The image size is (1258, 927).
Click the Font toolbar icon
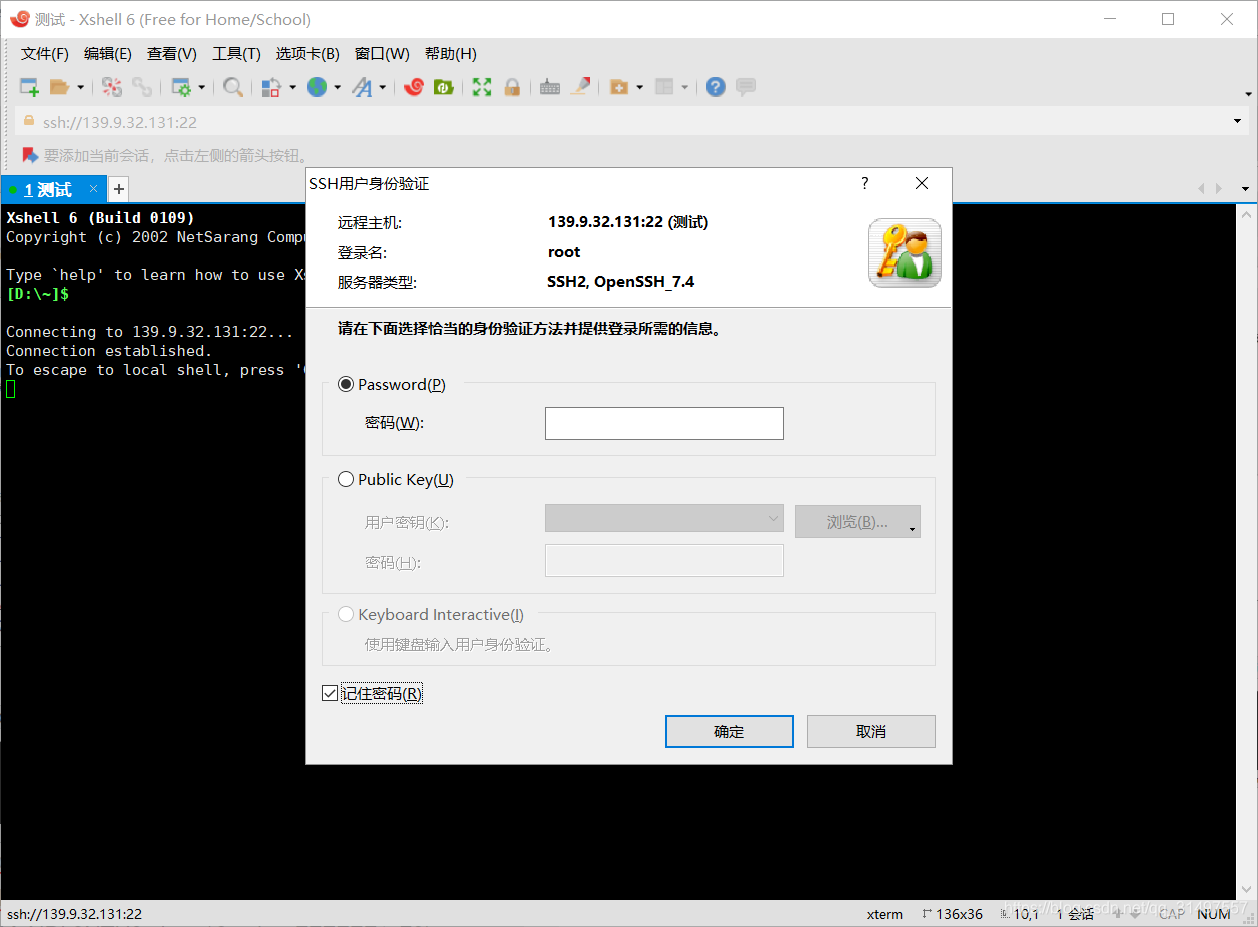362,87
